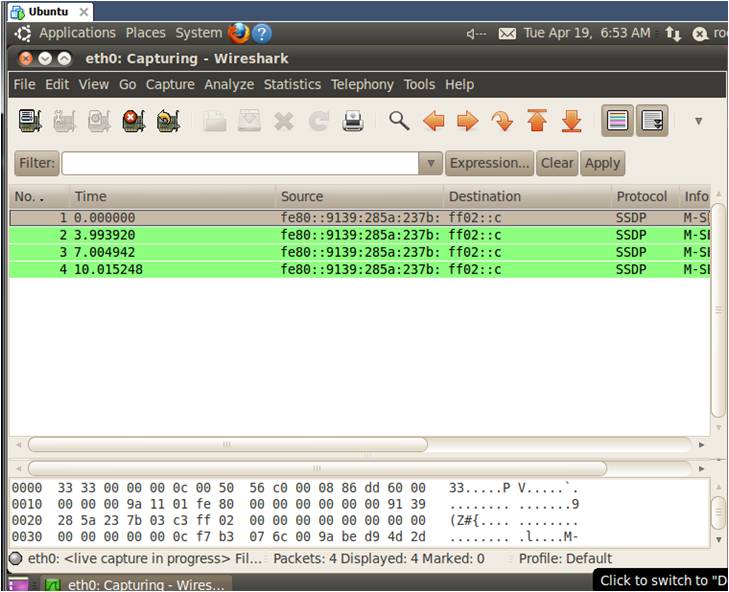This screenshot has height=592, width=729.
Task: Open the Places menu
Action: pos(146,33)
